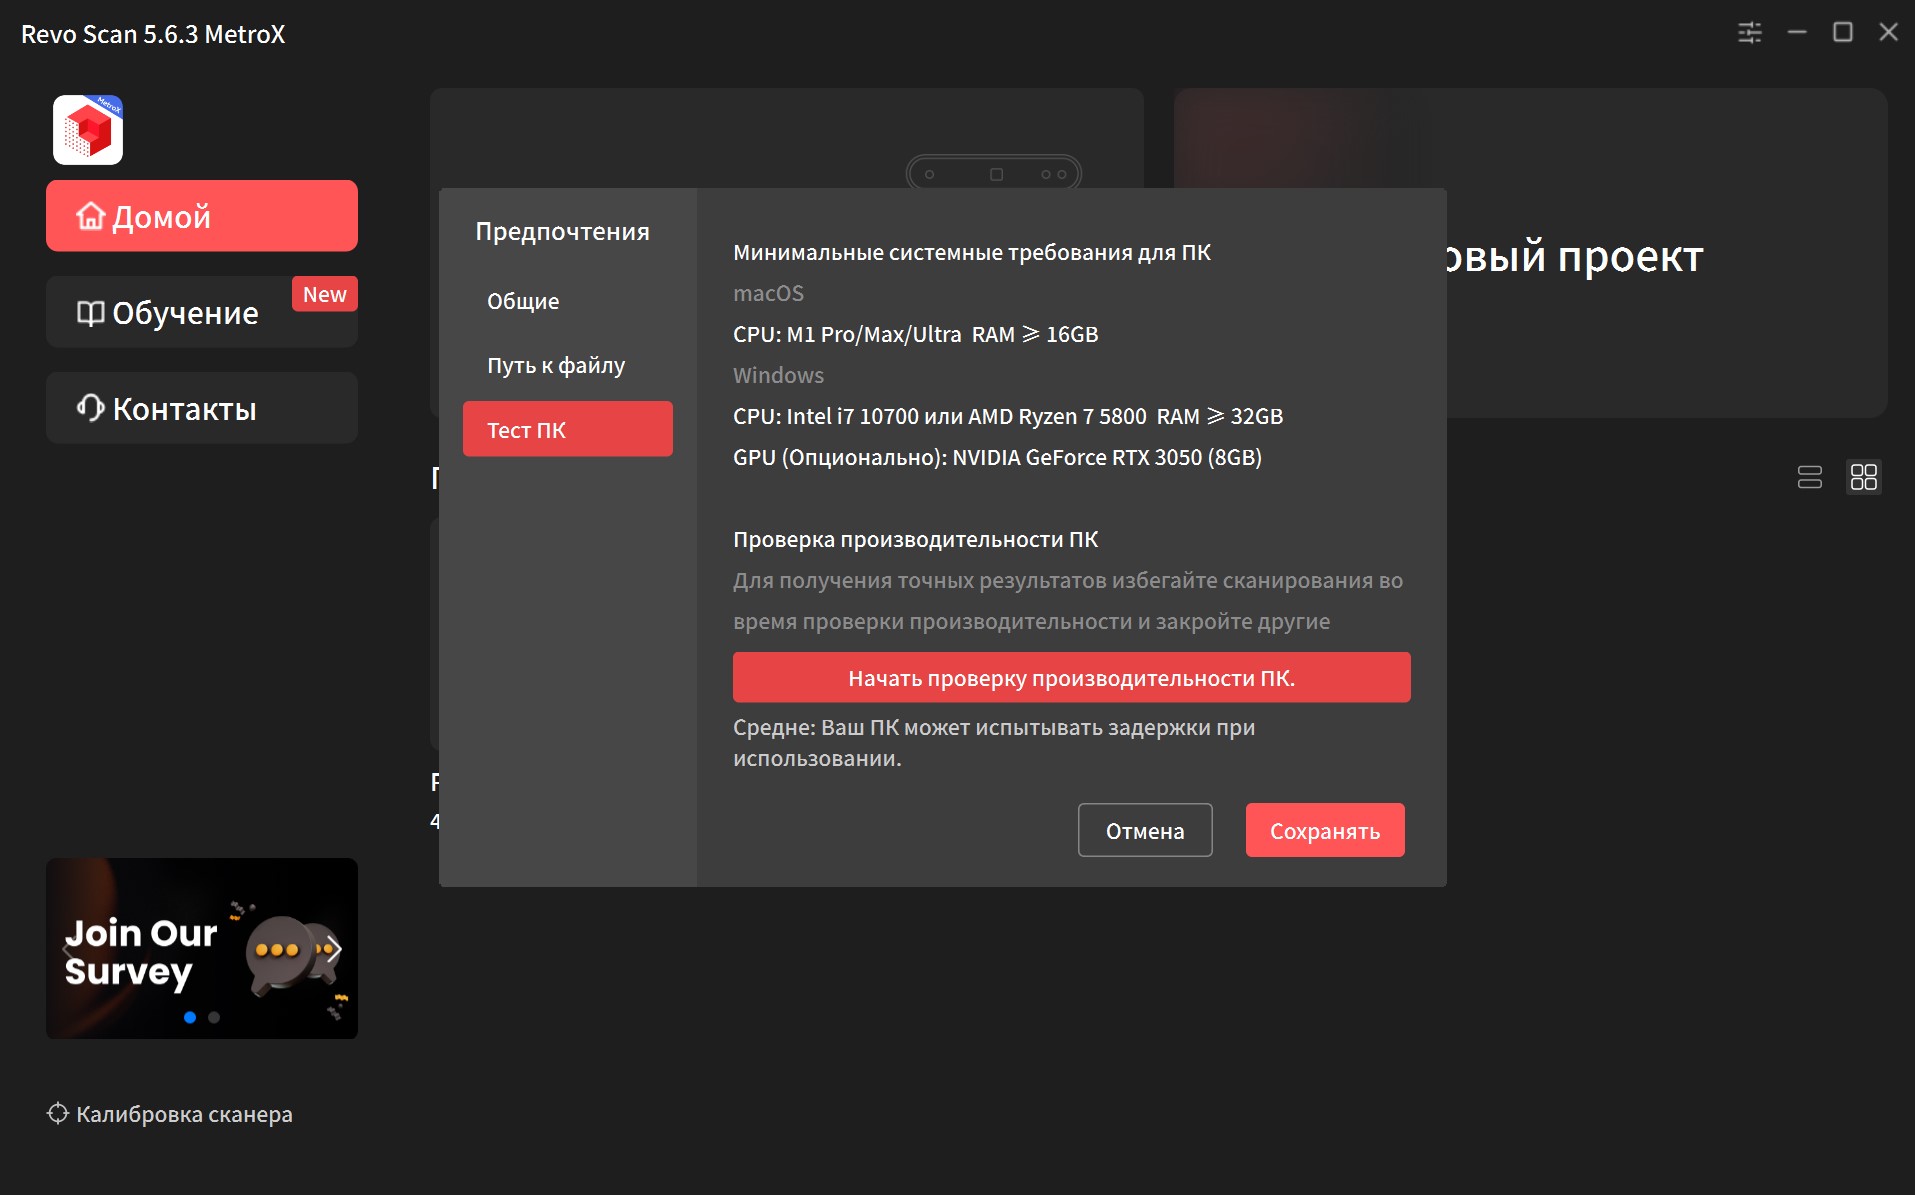This screenshot has width=1915, height=1195.
Task: Go to next survey banner slide arrow
Action: [334, 949]
